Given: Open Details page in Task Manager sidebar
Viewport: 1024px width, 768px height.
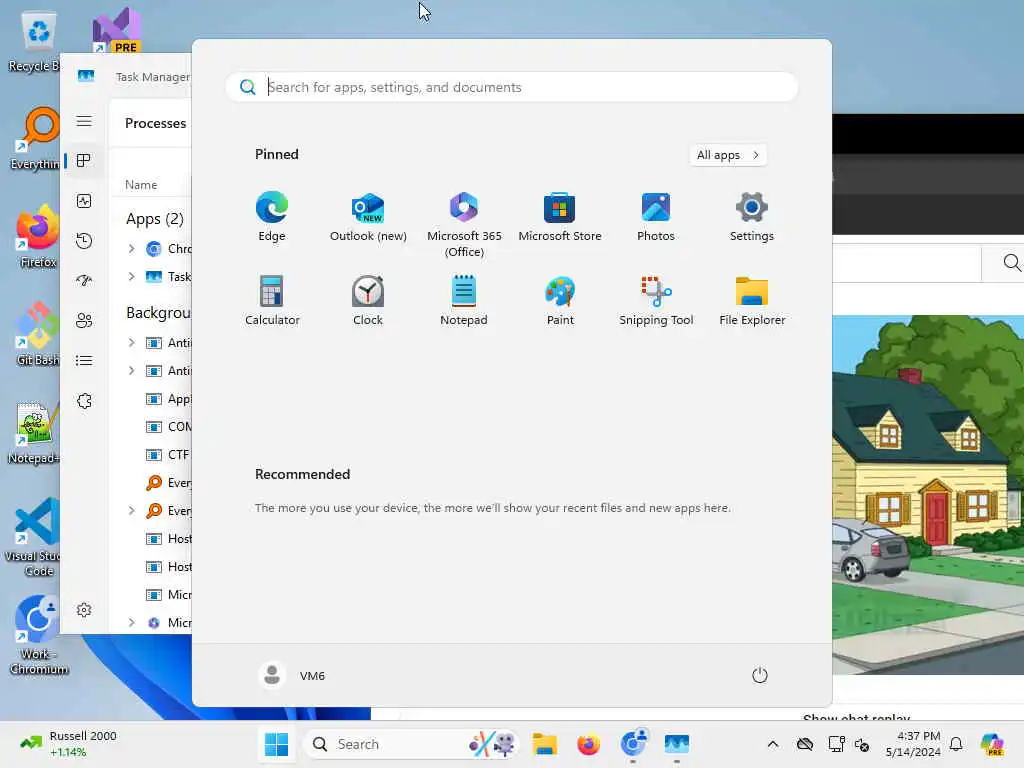Looking at the screenshot, I should click(x=84, y=360).
